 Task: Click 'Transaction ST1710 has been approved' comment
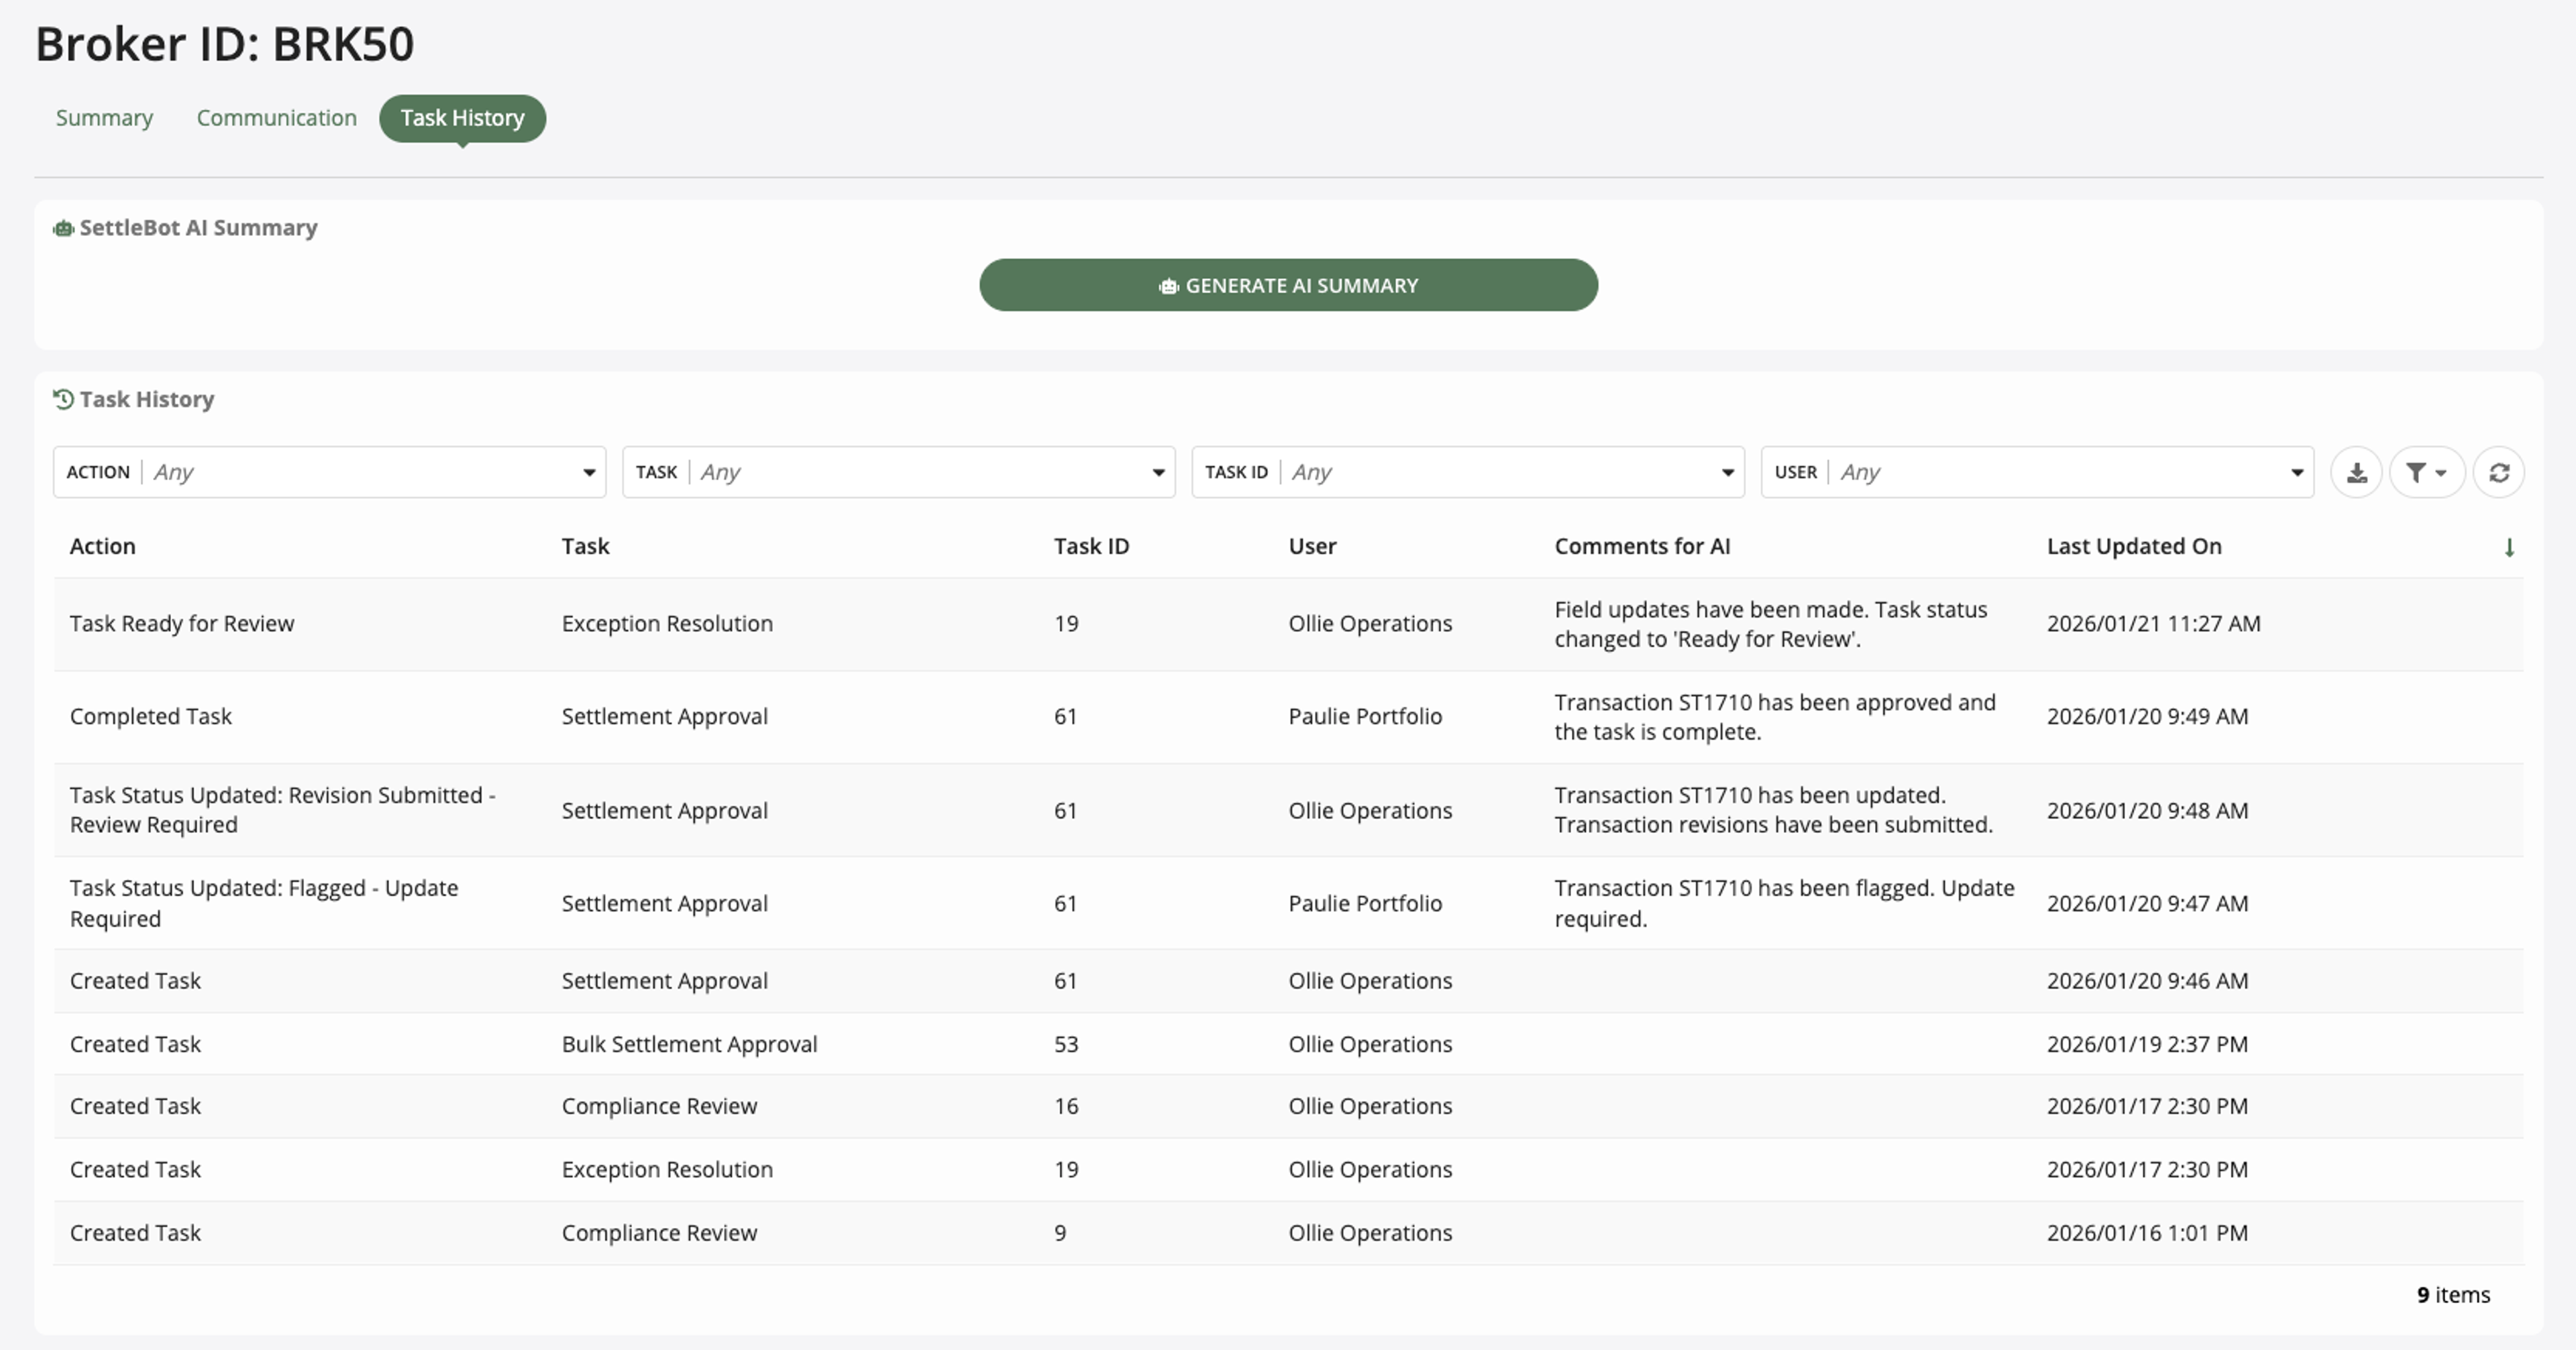click(1774, 717)
